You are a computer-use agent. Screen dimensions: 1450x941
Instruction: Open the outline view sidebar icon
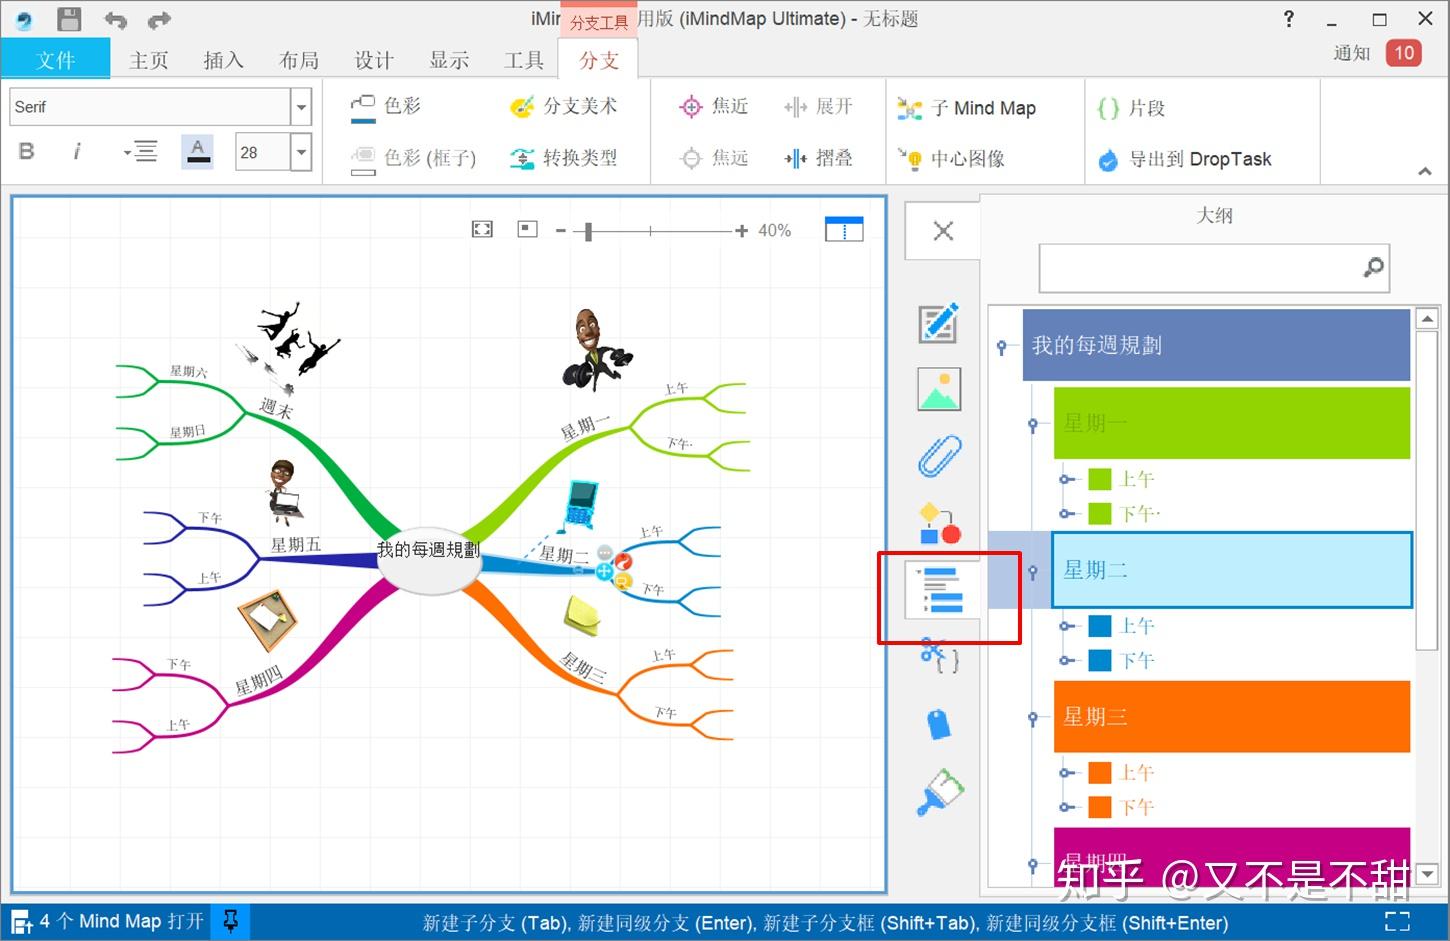[942, 589]
